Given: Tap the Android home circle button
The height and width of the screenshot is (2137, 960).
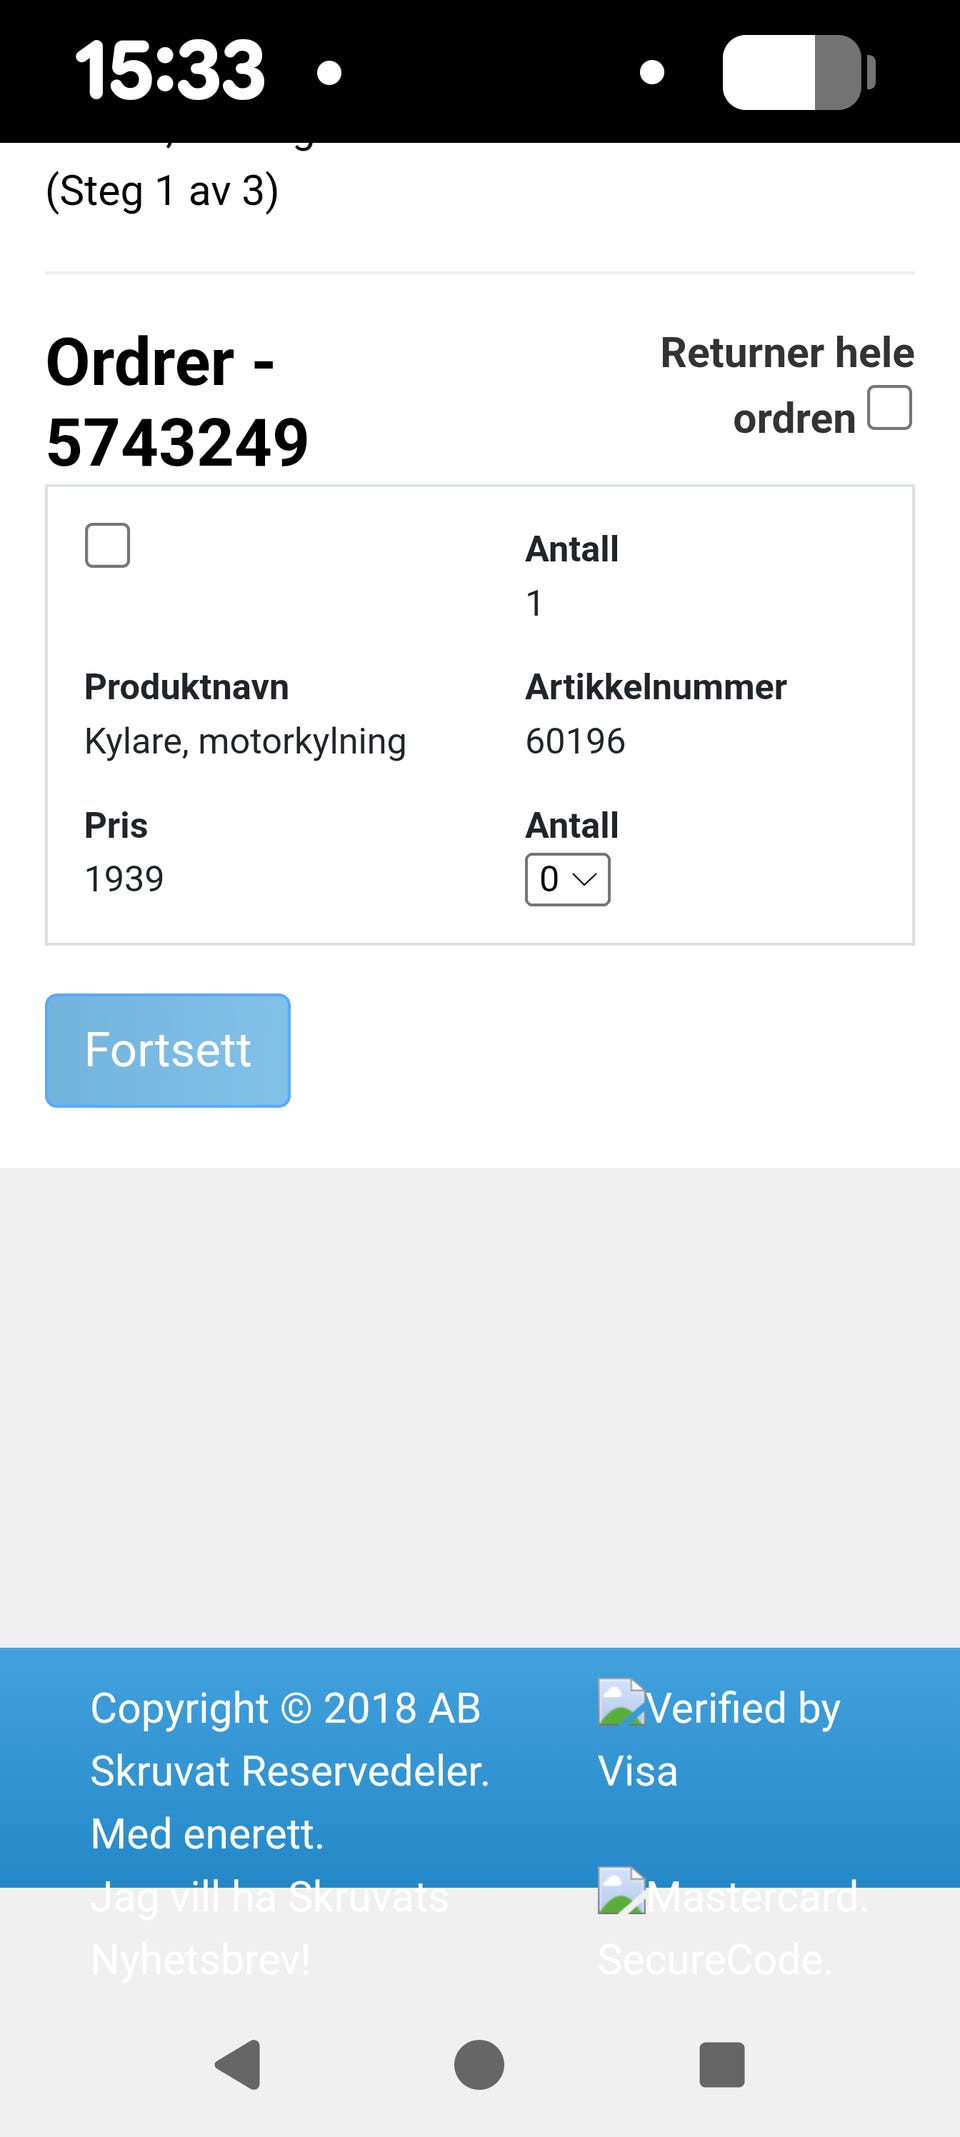Looking at the screenshot, I should [x=479, y=2065].
